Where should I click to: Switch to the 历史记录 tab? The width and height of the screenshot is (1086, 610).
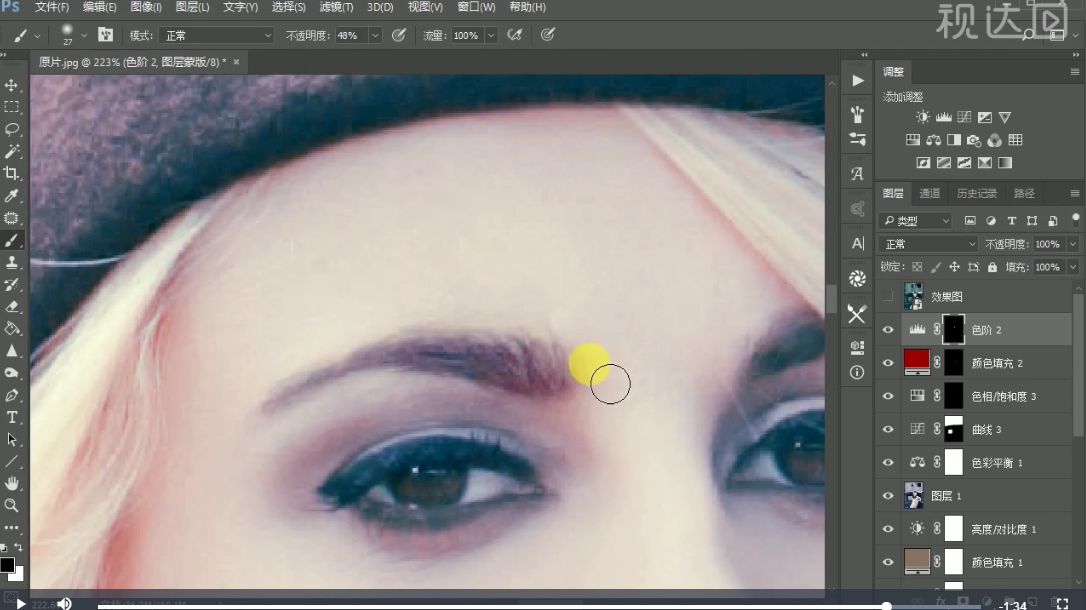pyautogui.click(x=977, y=194)
